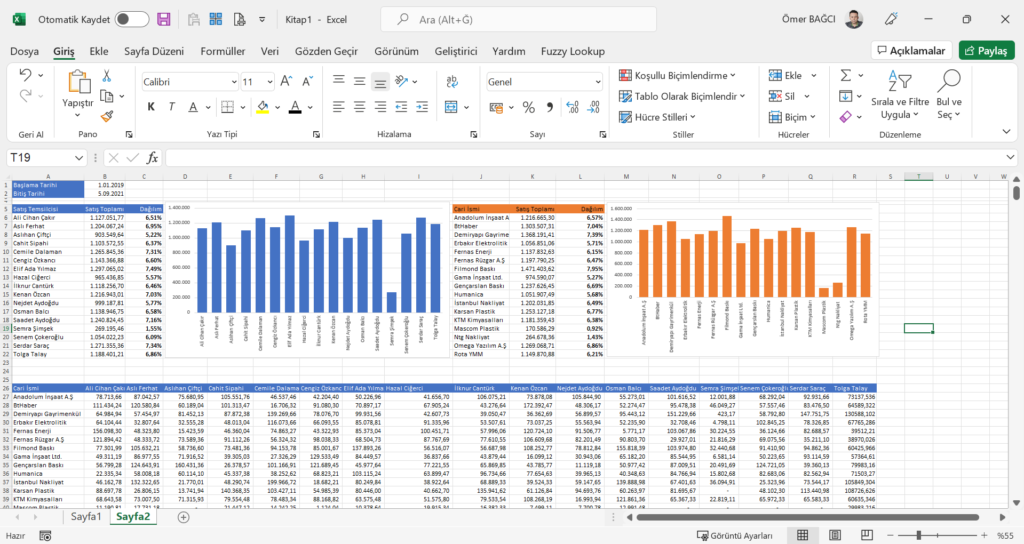Click the Undo (Geri Al) arrow icon
Viewport: 1024px width, 544px height.
25,75
